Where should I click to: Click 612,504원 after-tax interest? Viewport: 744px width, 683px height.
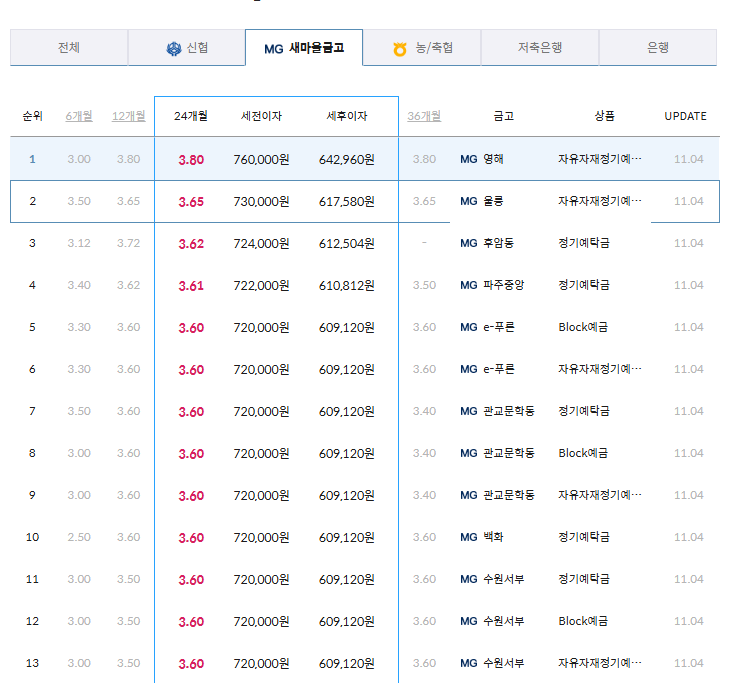click(x=347, y=243)
